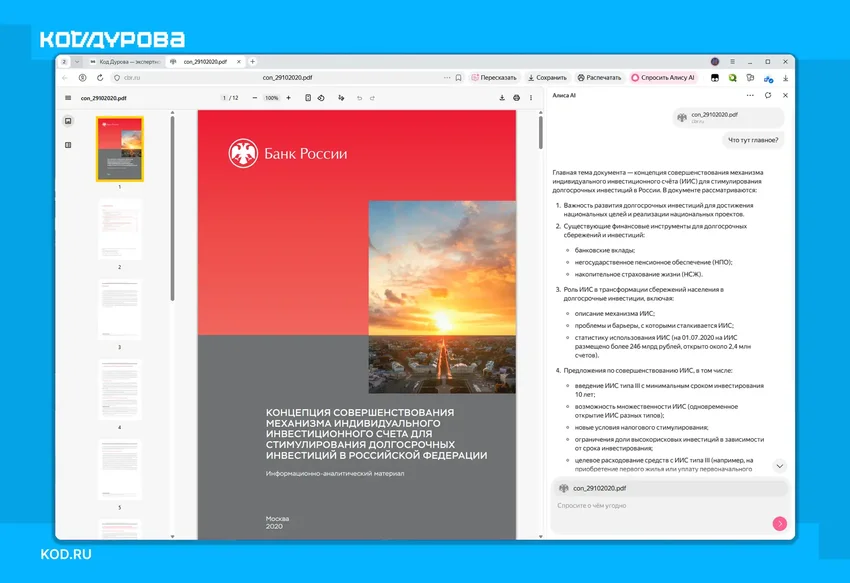Viewport: 850px width, 583px height.
Task: Zoom in the PDF with plus
Action: pyautogui.click(x=288, y=98)
